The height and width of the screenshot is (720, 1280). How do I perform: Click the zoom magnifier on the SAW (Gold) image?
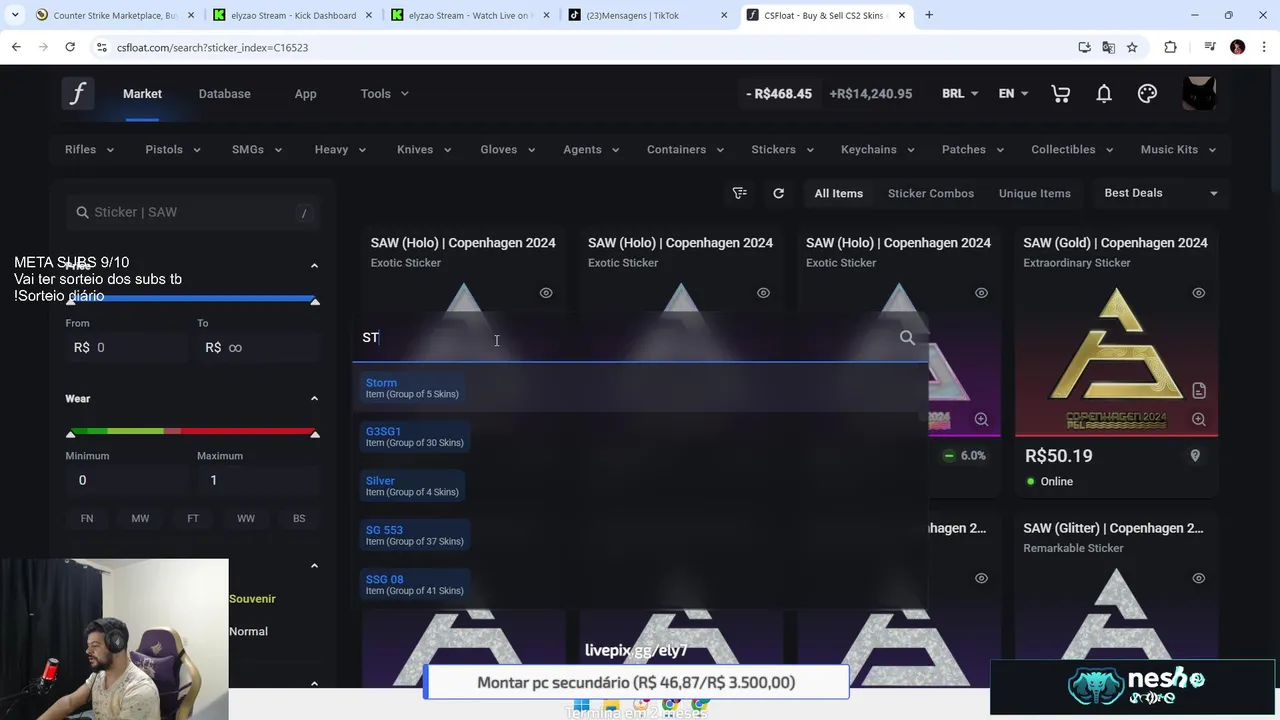click(x=1199, y=419)
